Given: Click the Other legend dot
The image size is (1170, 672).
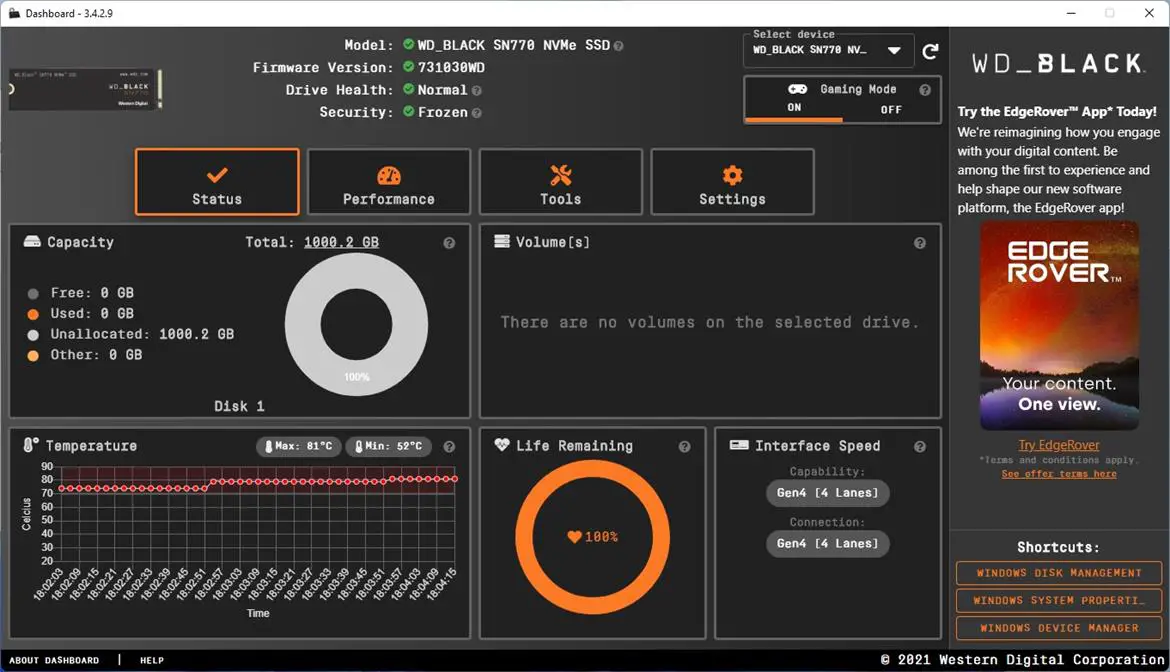Looking at the screenshot, I should pos(33,356).
